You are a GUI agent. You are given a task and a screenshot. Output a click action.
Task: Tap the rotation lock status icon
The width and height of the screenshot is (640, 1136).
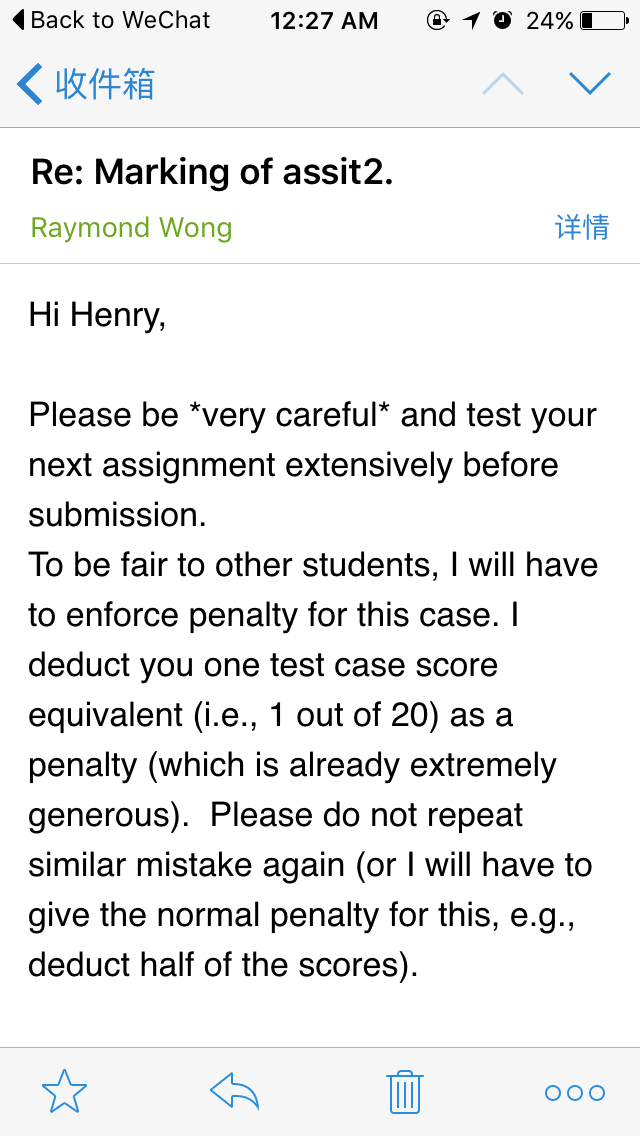[437, 20]
